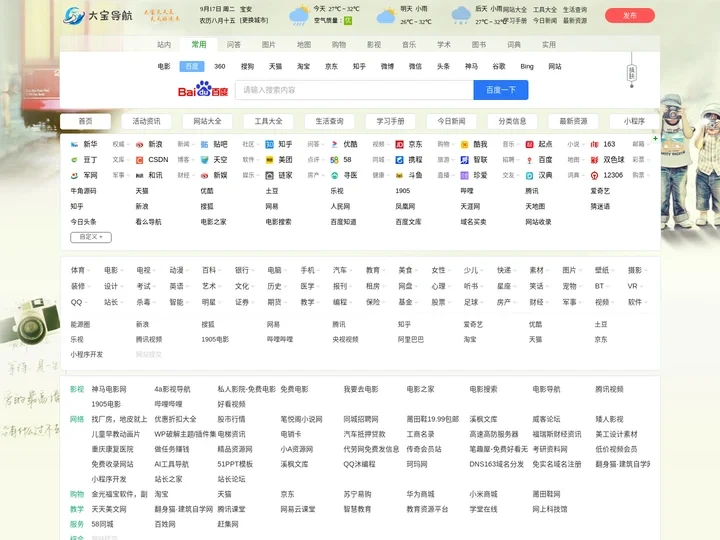Click the 军网 icon
Screen dimensions: 720x540
click(74, 175)
